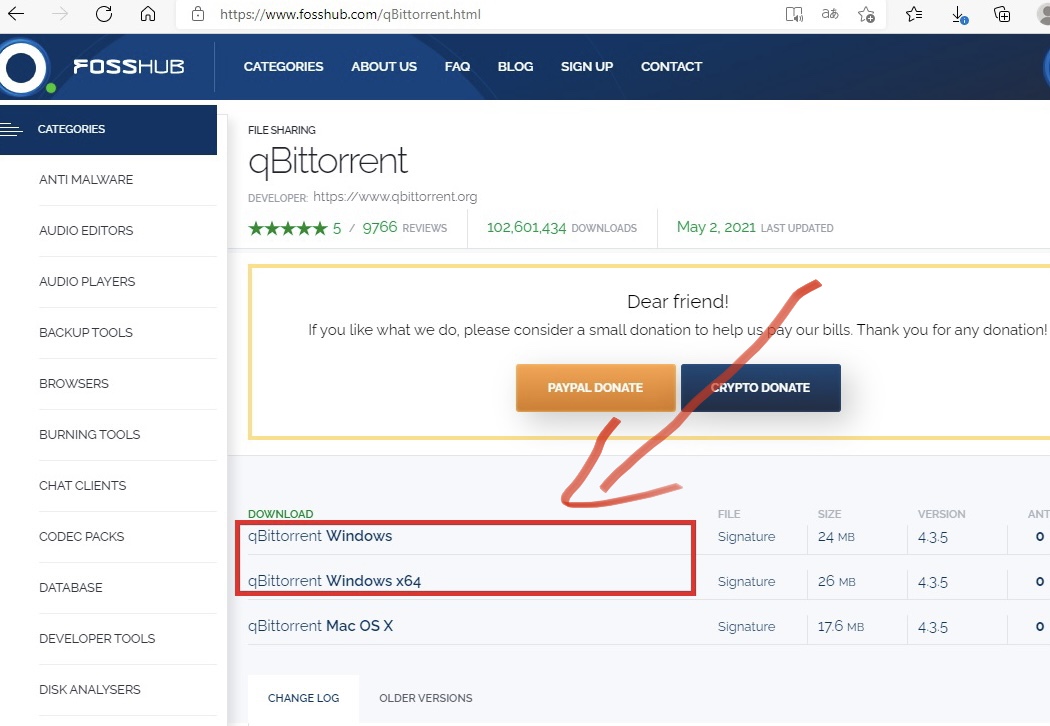Go to the browser home icon
Screen dimensions: 1050x726
point(148,14)
